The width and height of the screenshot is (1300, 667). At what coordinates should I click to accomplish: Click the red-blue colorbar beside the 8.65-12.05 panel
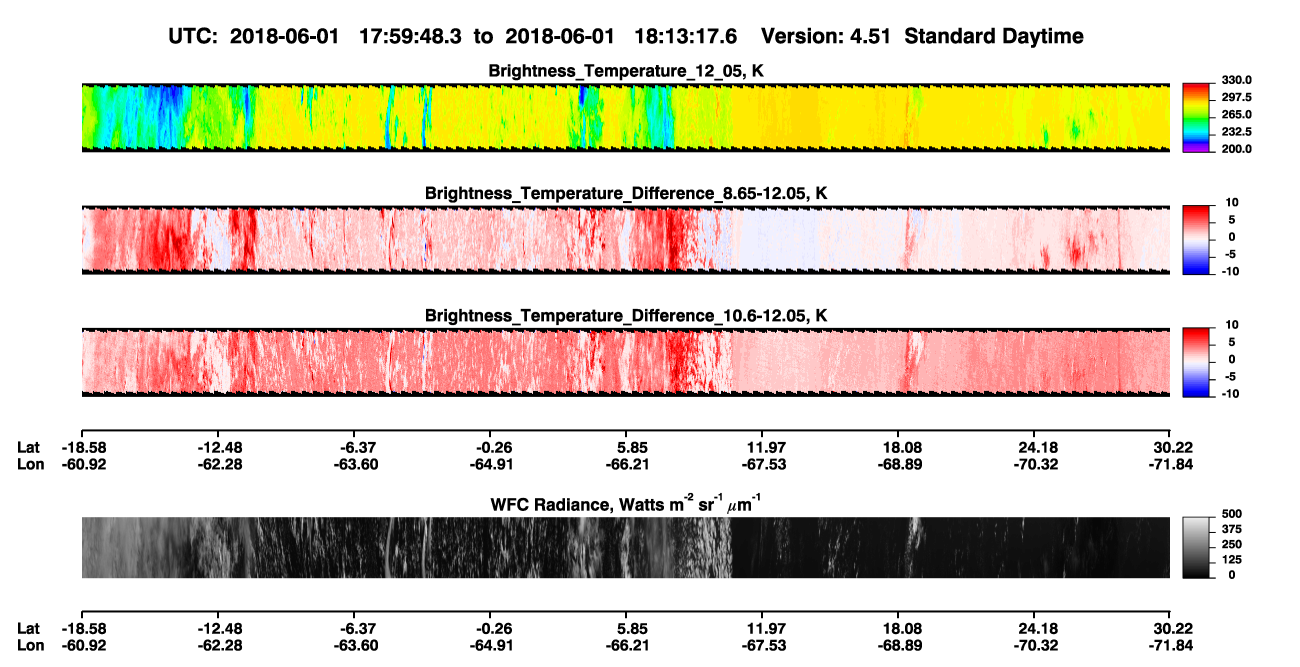(x=1196, y=240)
